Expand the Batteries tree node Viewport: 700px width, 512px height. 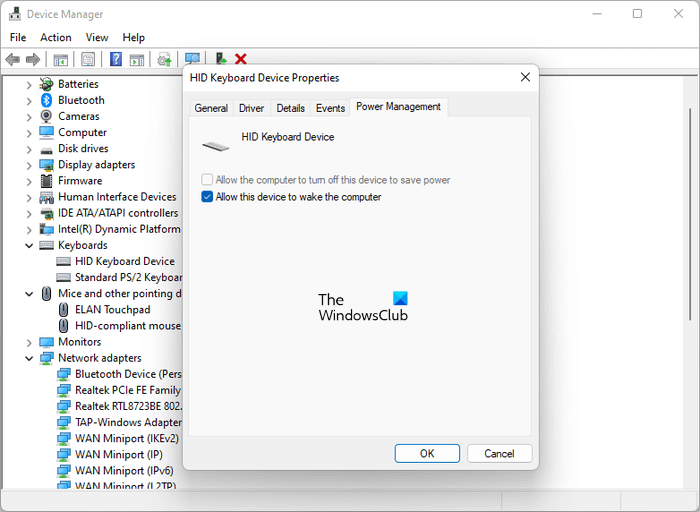[29, 84]
